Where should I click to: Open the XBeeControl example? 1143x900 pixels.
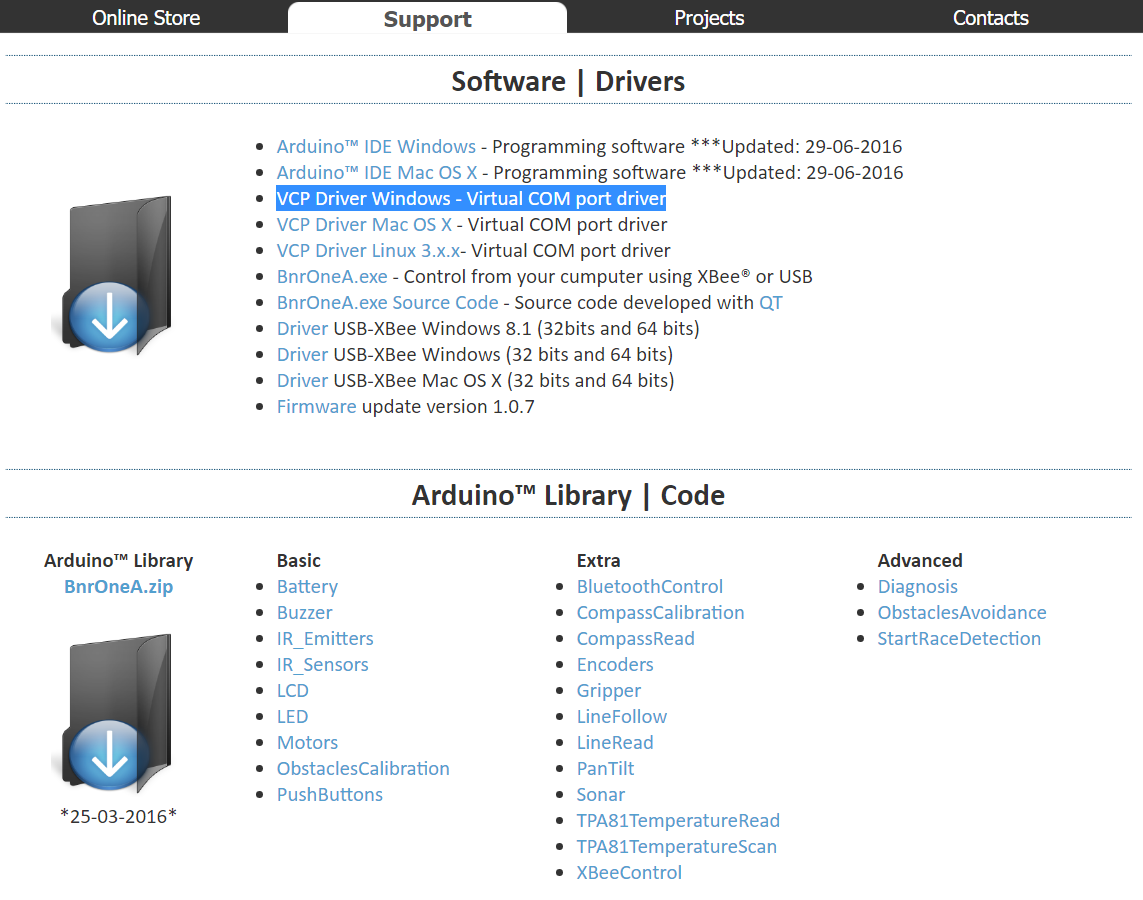coord(629,873)
